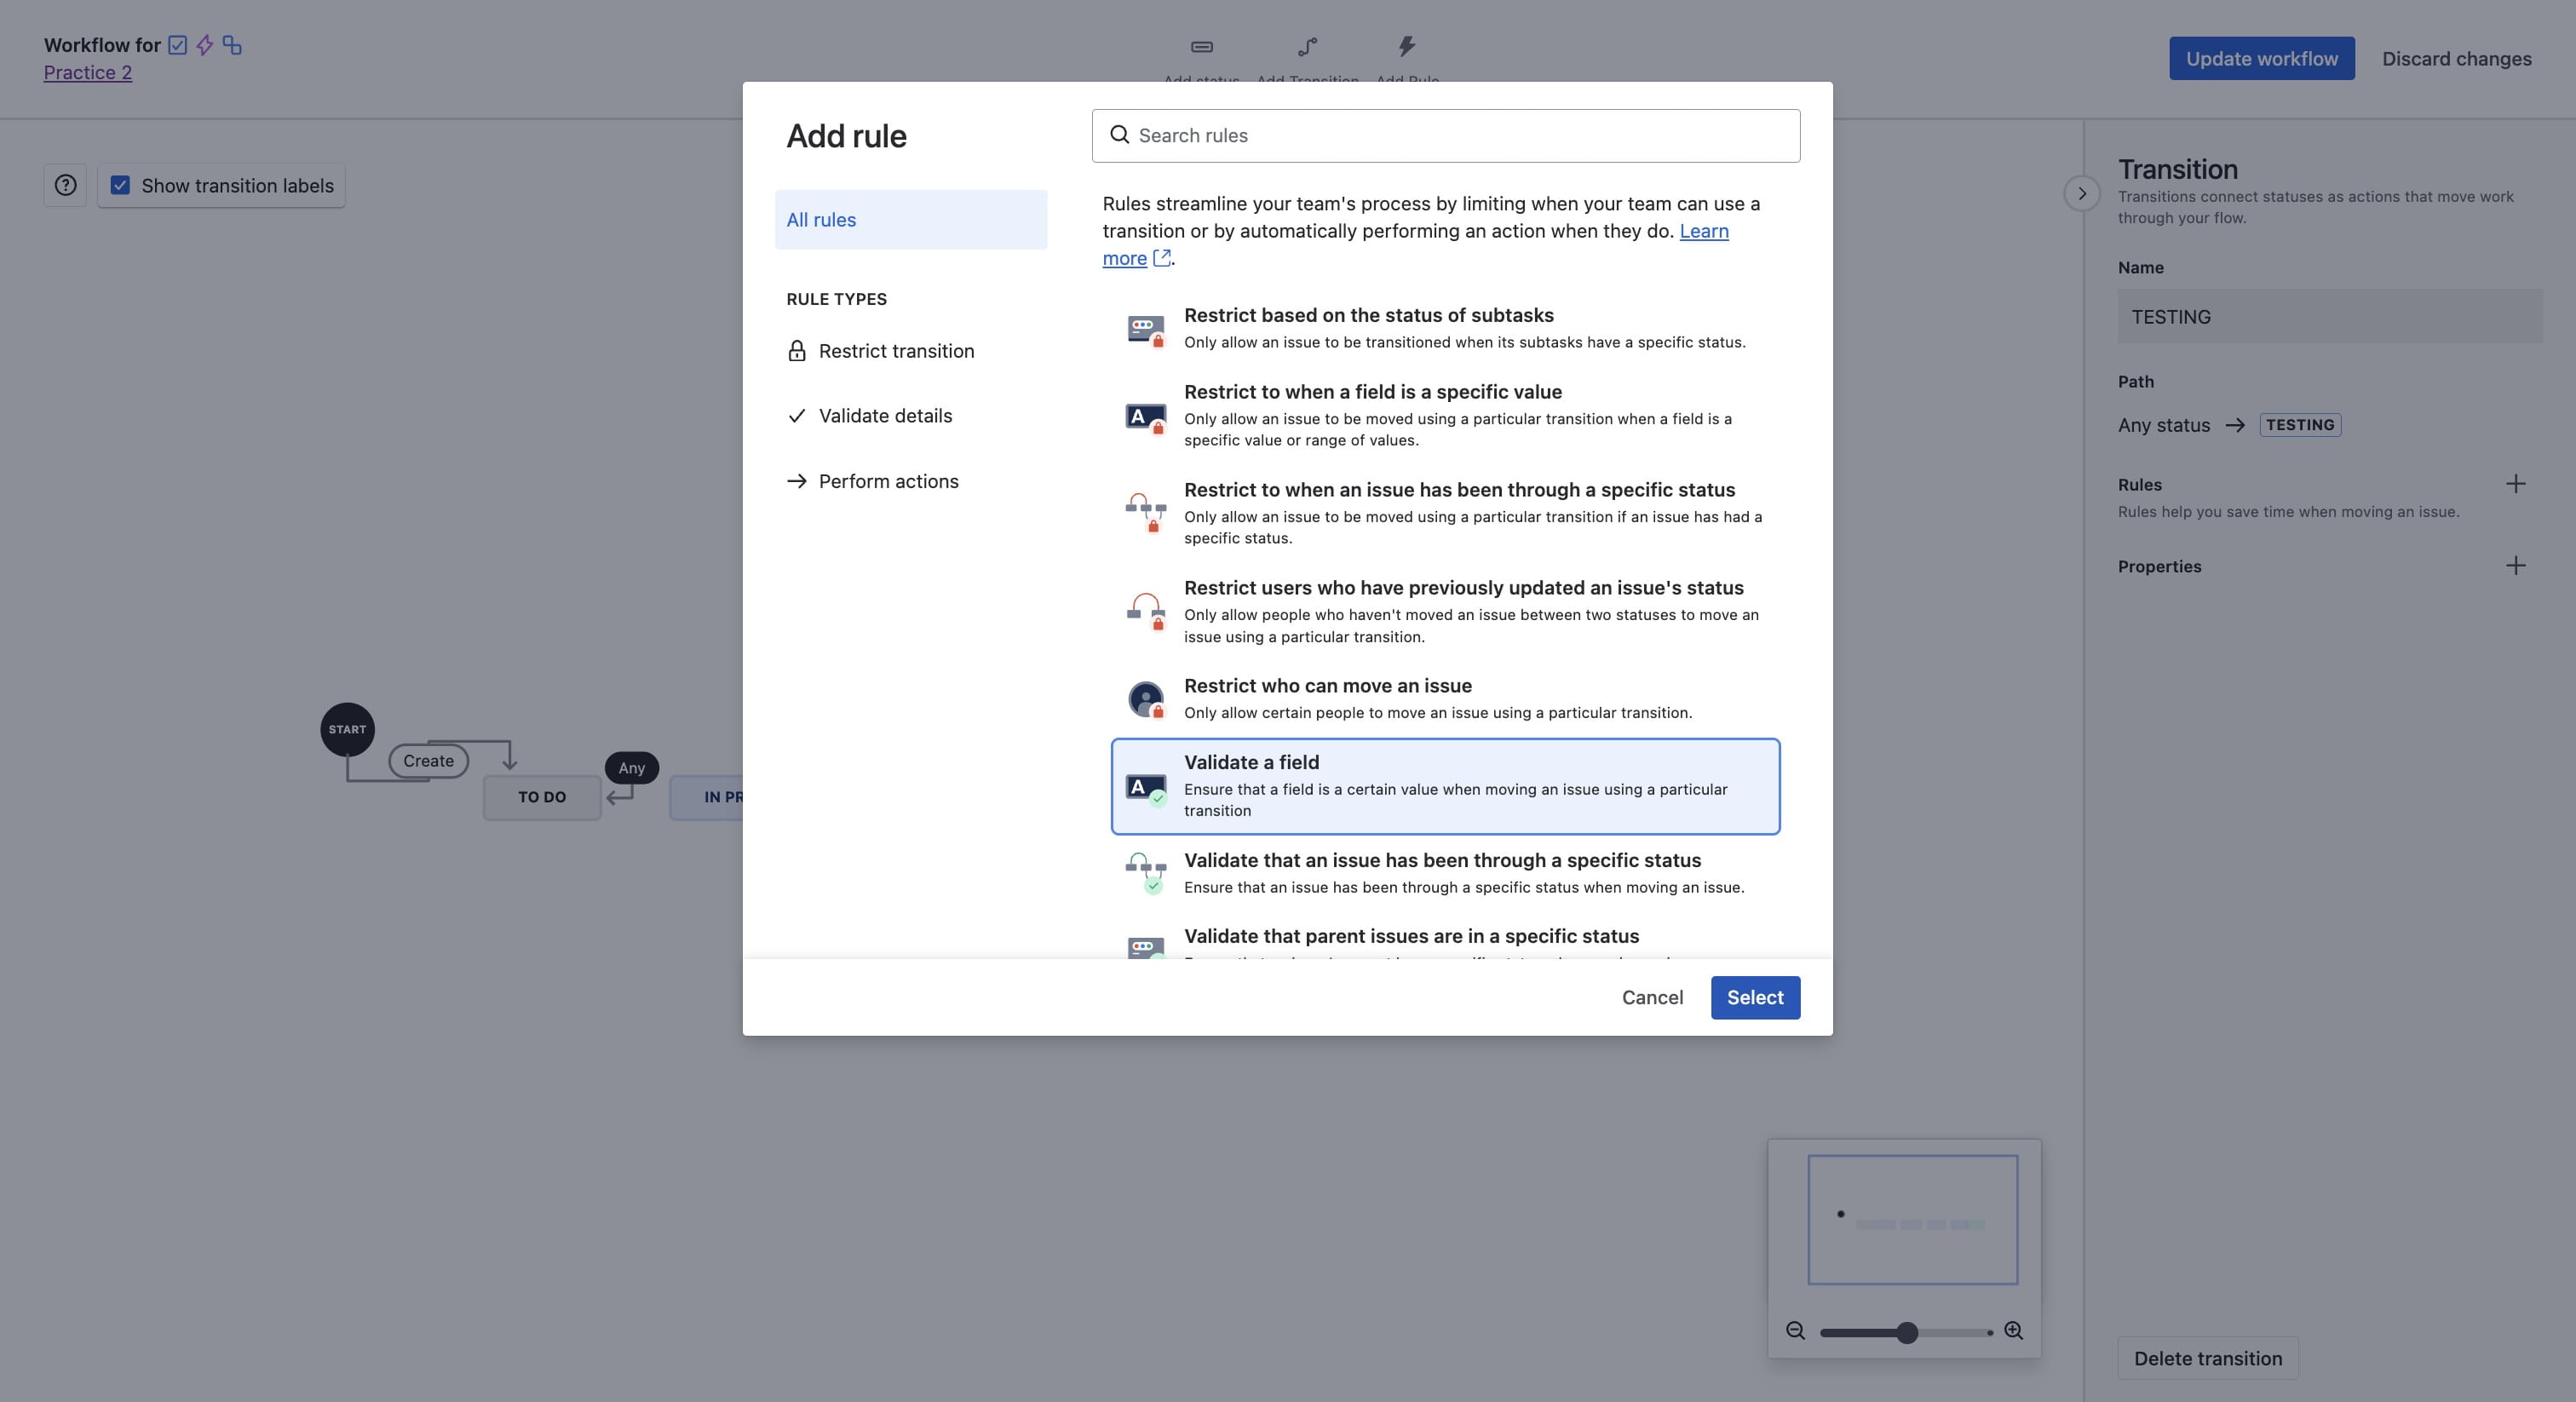Click the Update workflow button
2576x1402 pixels.
coord(2261,58)
